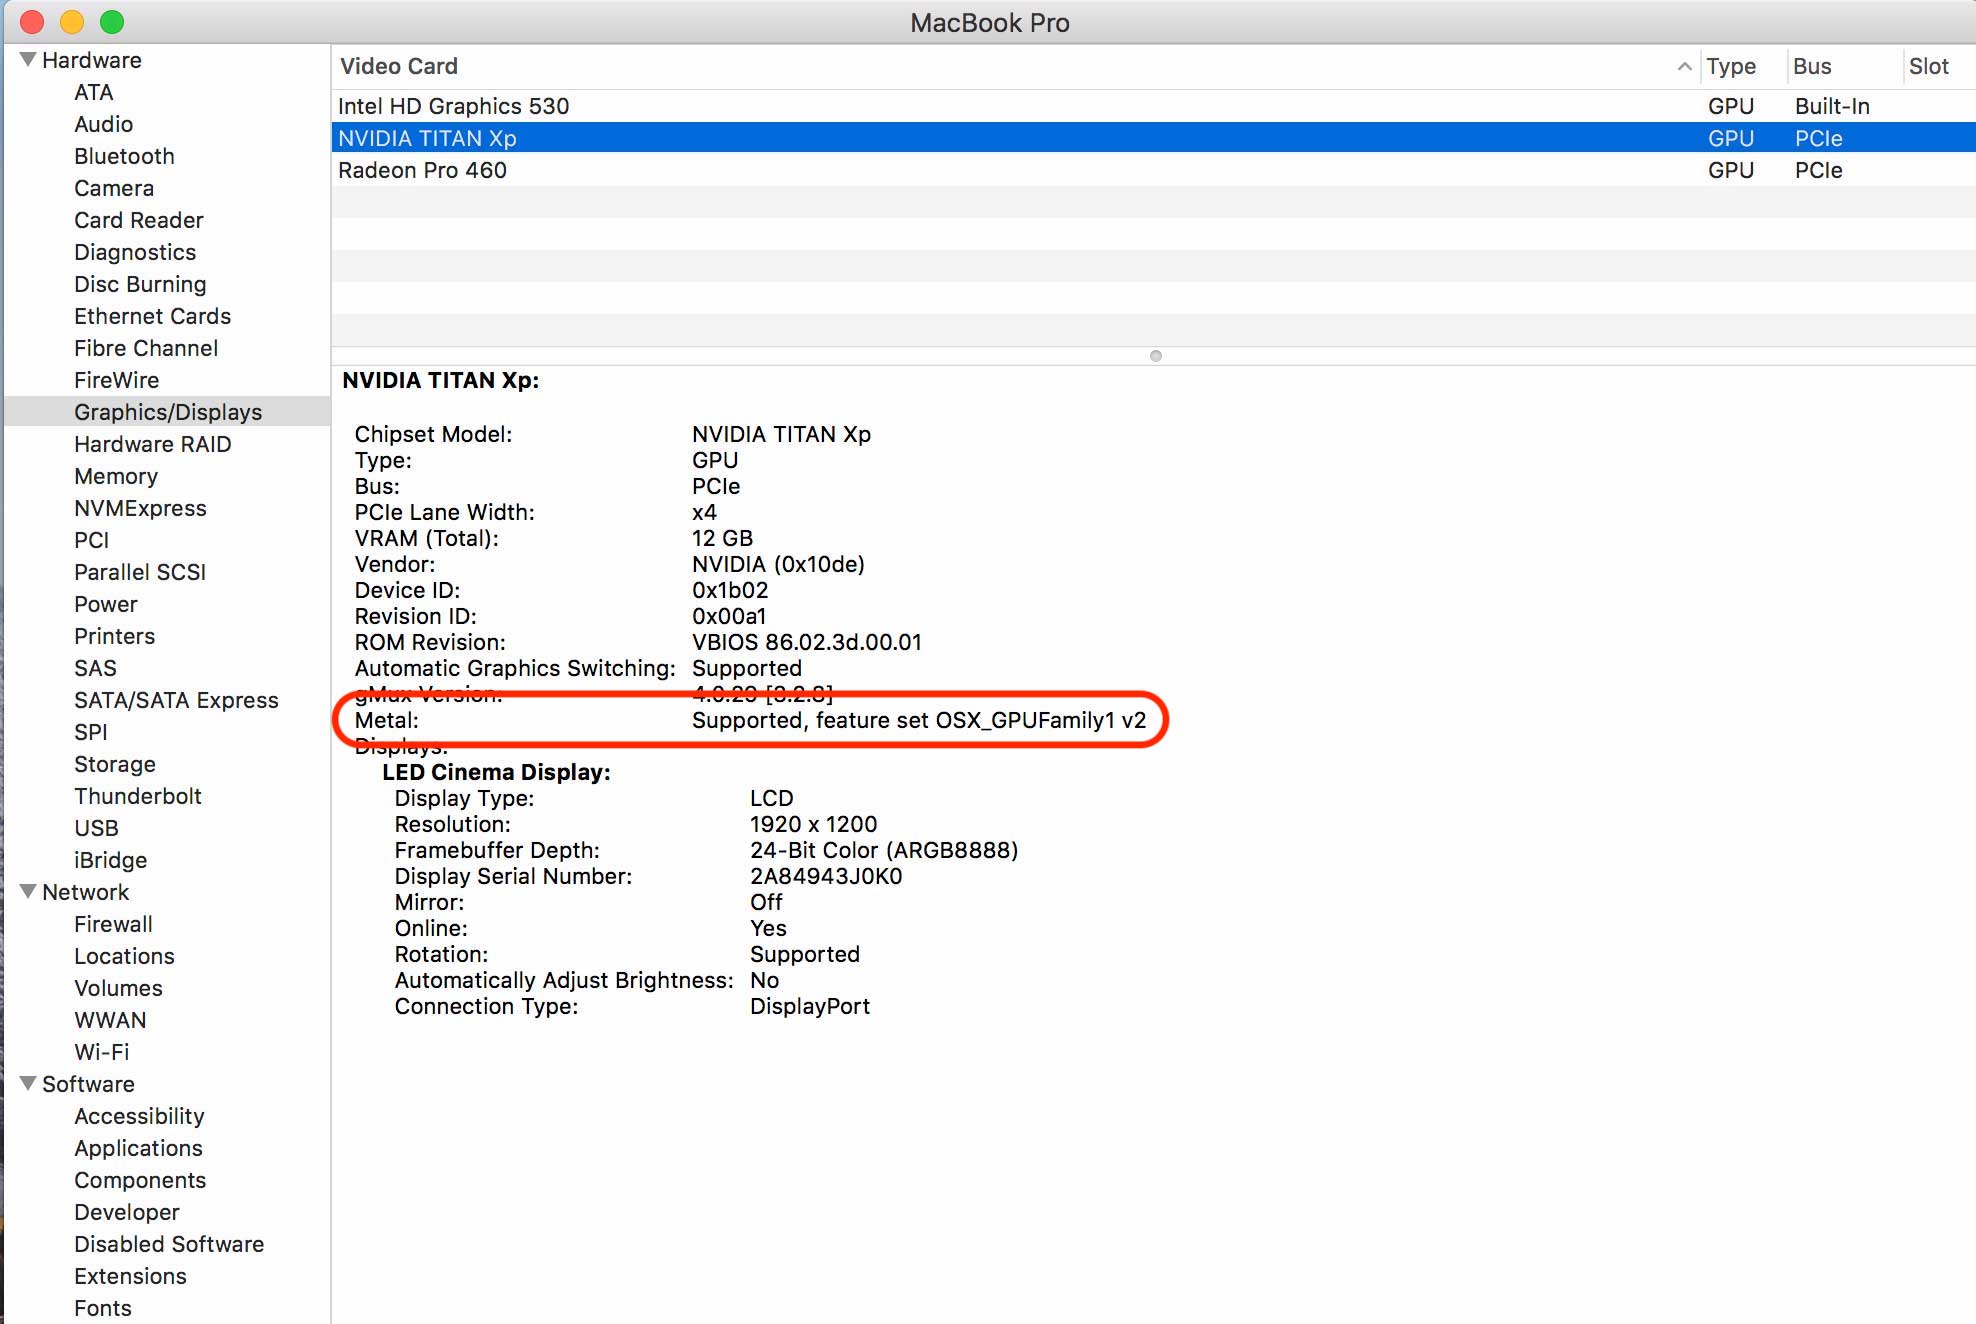The height and width of the screenshot is (1324, 1976).
Task: Click the LED Cinema Display heading
Action: tap(496, 772)
